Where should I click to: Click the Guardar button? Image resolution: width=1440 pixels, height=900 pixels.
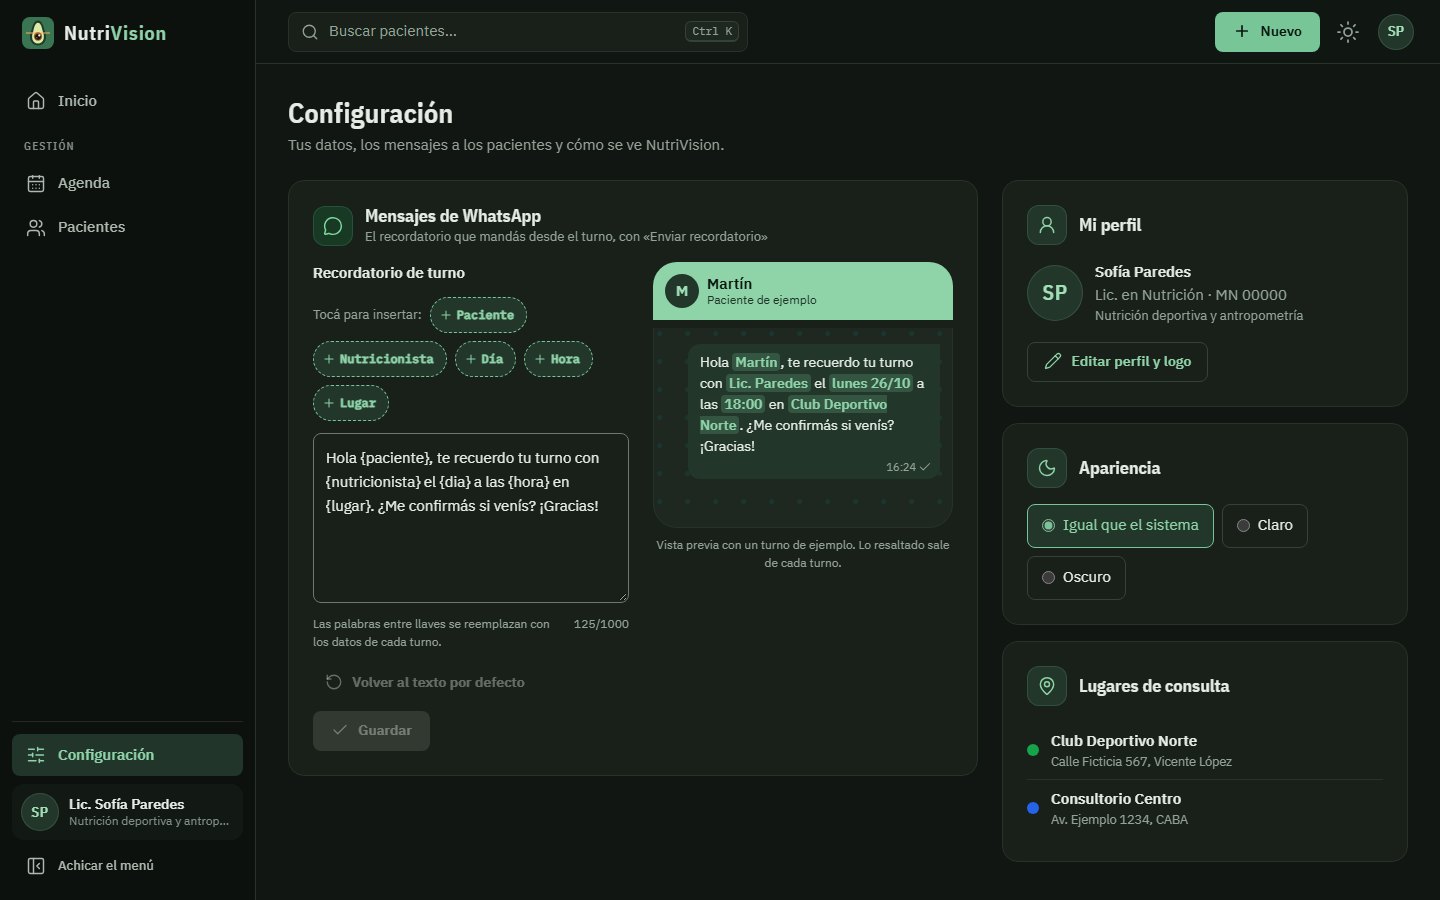[x=371, y=731]
